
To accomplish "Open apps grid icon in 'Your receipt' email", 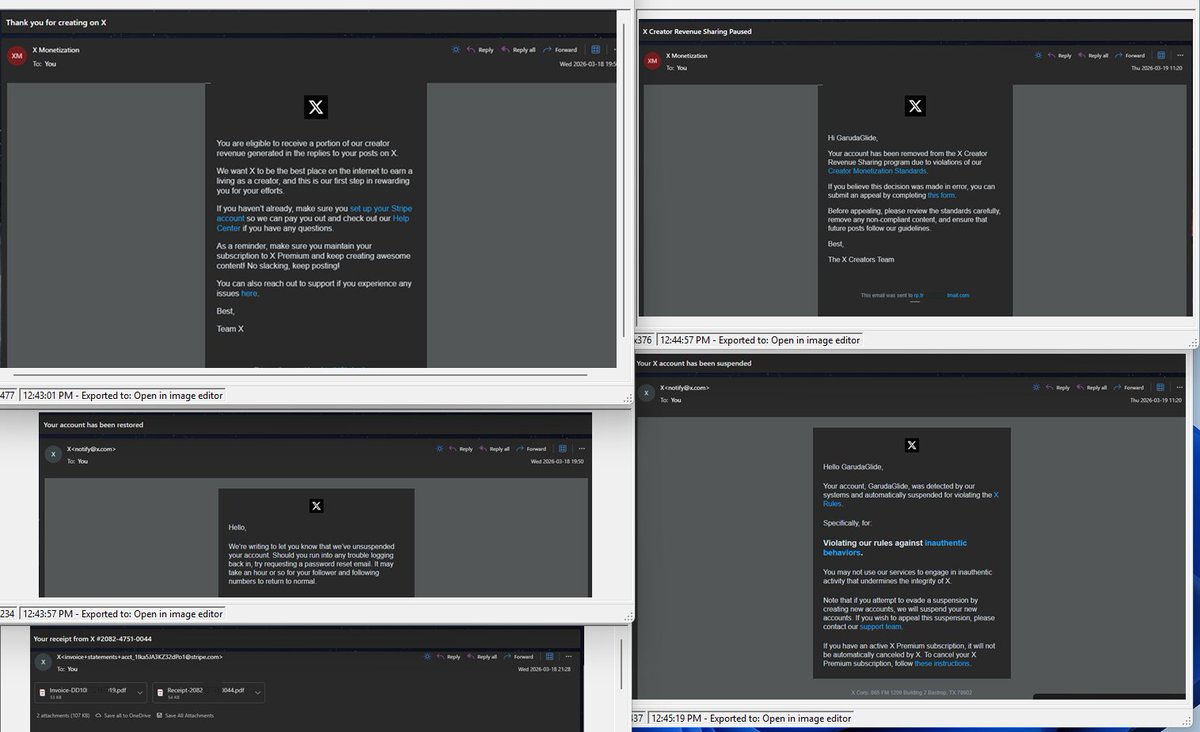I will point(549,657).
